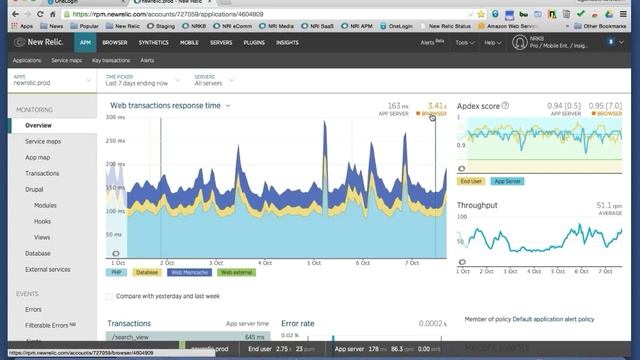Select Overview in the sidebar
This screenshot has height=360, width=640.
[x=52, y=125]
